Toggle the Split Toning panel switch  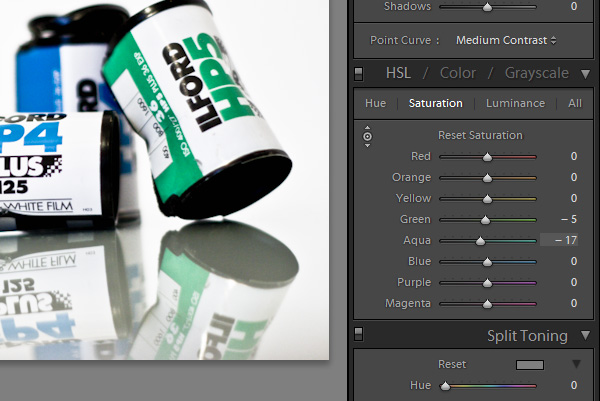pyautogui.click(x=359, y=334)
